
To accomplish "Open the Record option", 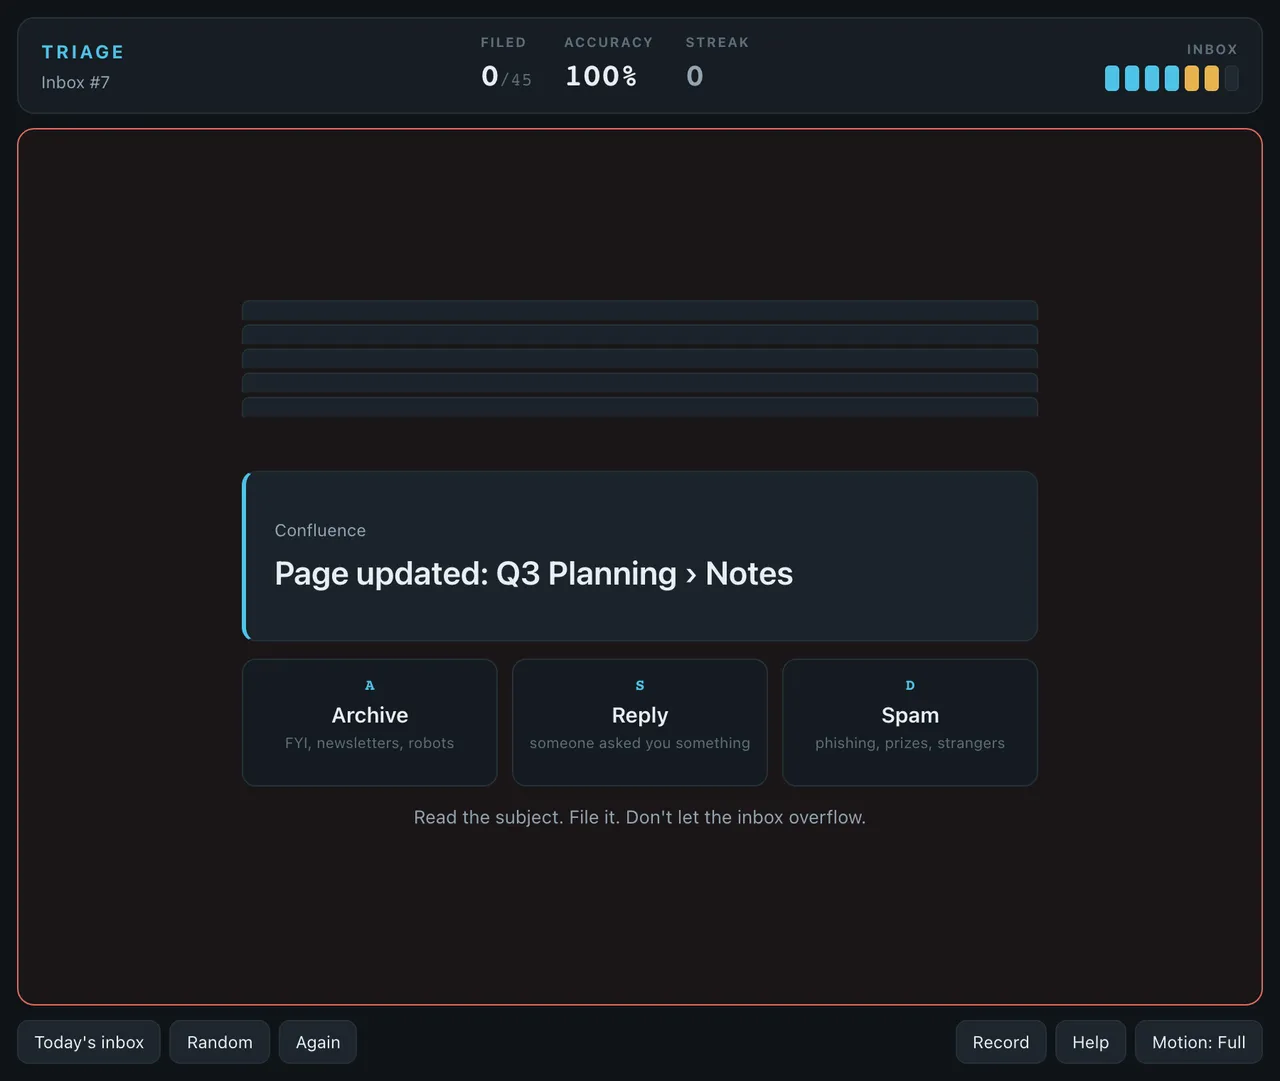I will 1001,1042.
